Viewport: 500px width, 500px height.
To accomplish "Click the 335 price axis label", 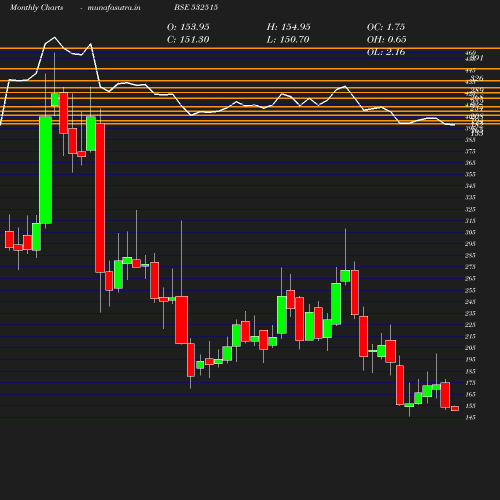I will 470,198.
